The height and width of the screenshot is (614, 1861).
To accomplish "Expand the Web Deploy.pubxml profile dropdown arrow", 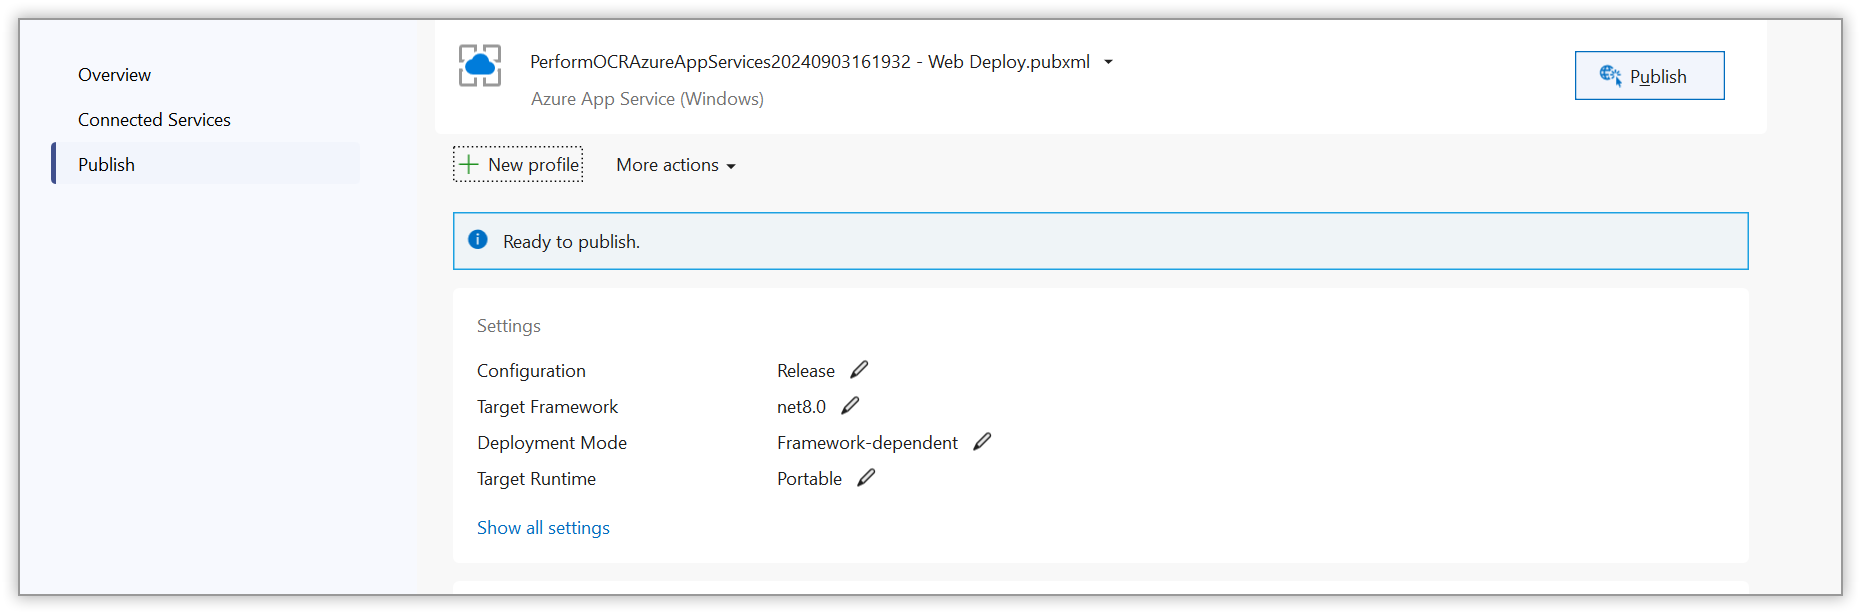I will pos(1108,62).
